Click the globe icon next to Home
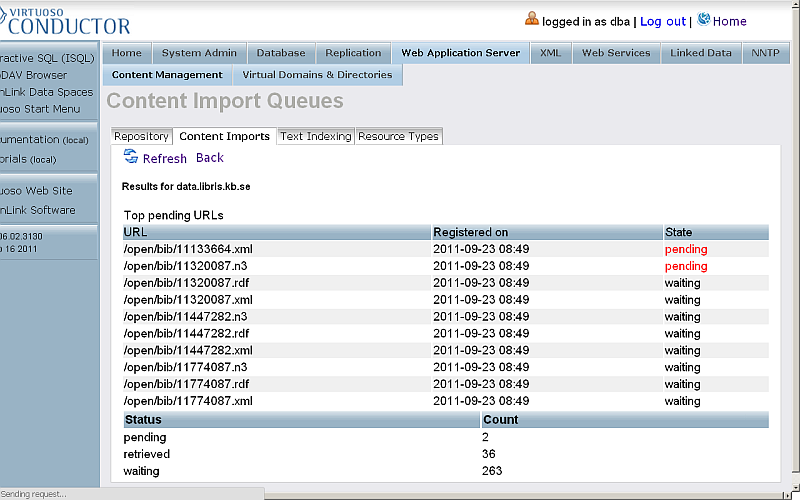Image resolution: width=800 pixels, height=500 pixels. 703,19
